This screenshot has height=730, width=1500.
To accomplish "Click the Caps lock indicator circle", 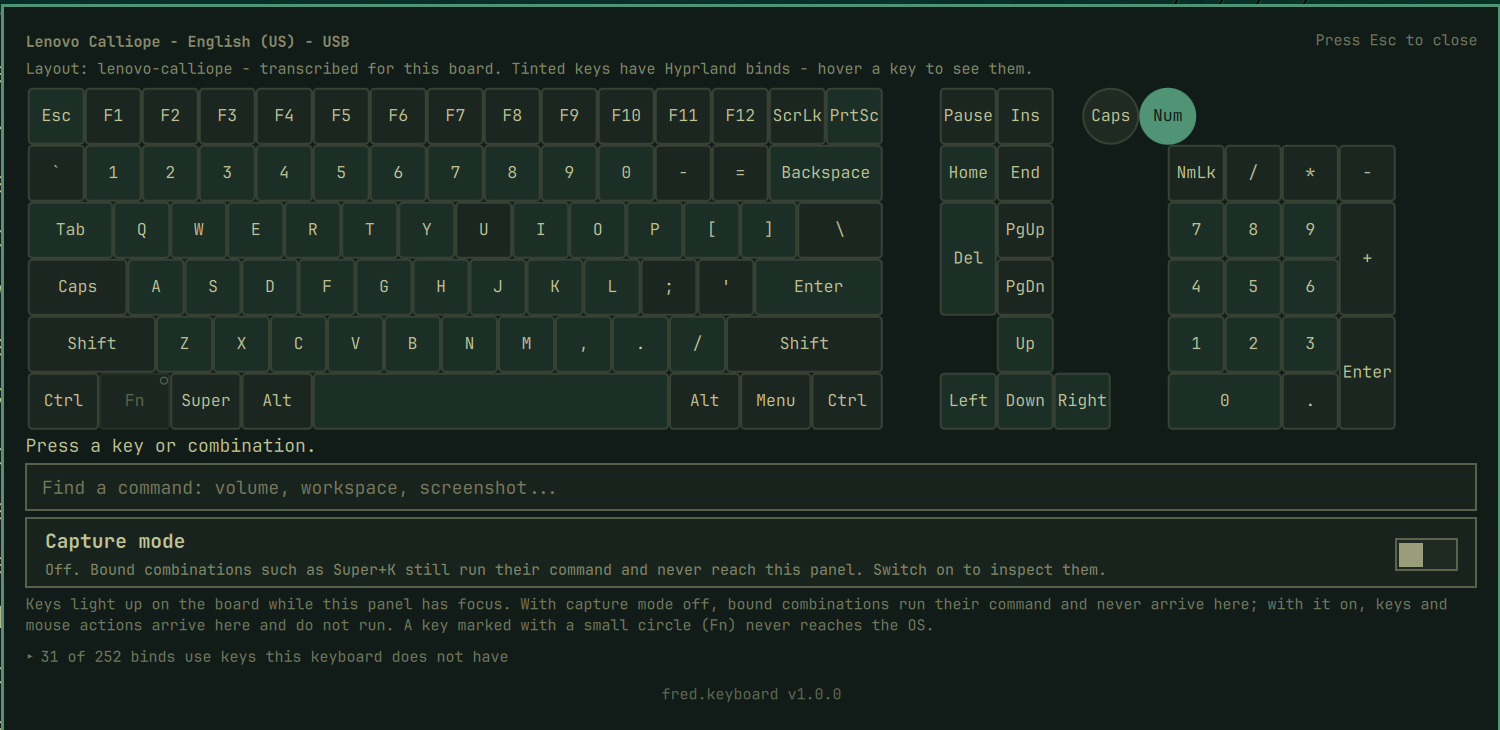I will [x=1110, y=116].
